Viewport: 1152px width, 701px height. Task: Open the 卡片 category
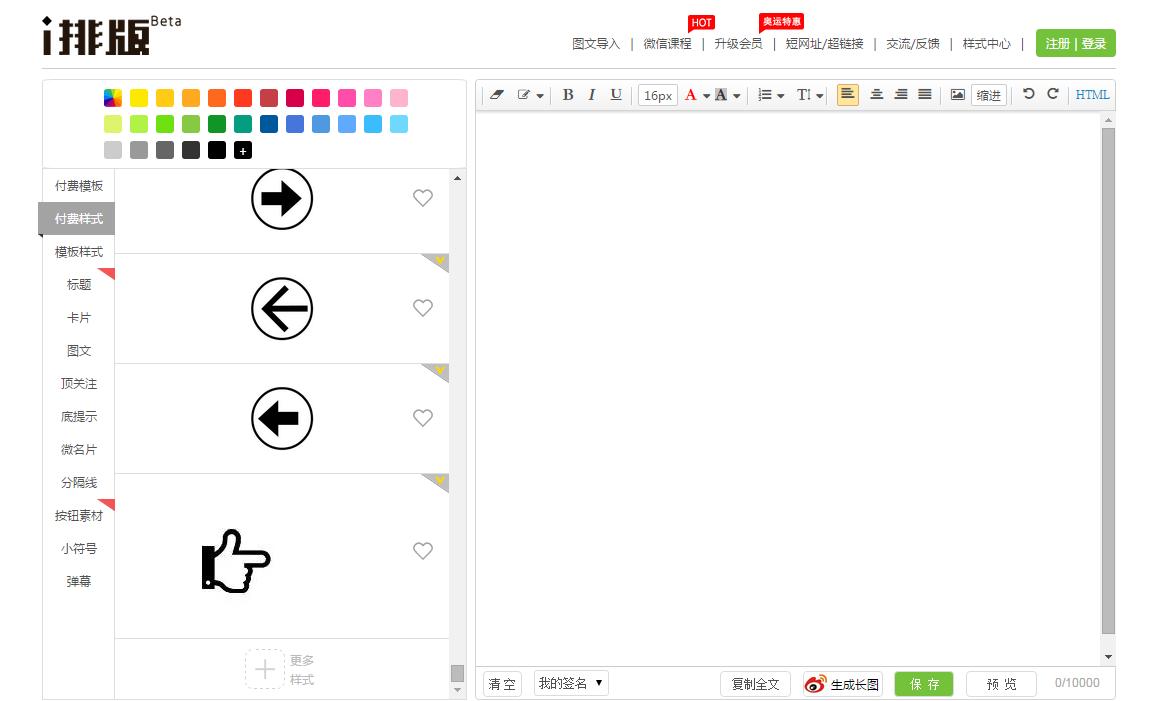pos(79,317)
